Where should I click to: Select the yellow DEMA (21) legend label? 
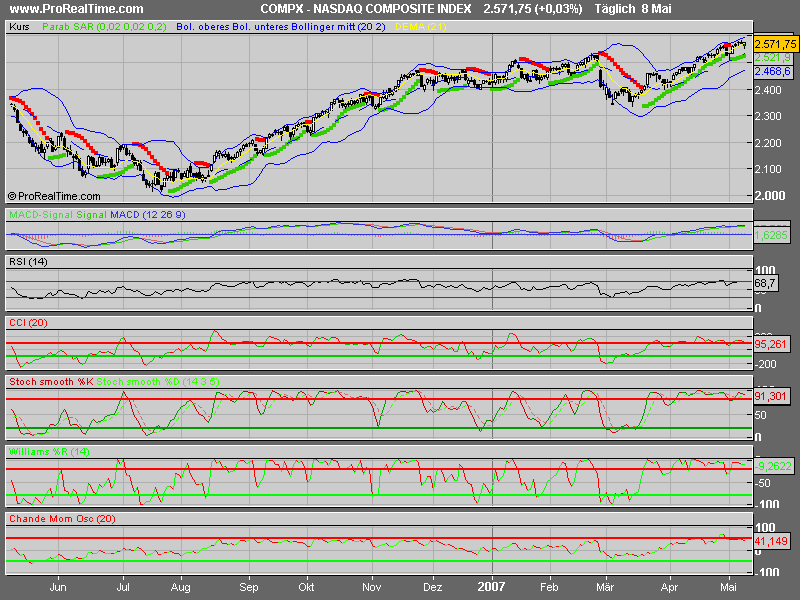coord(421,27)
